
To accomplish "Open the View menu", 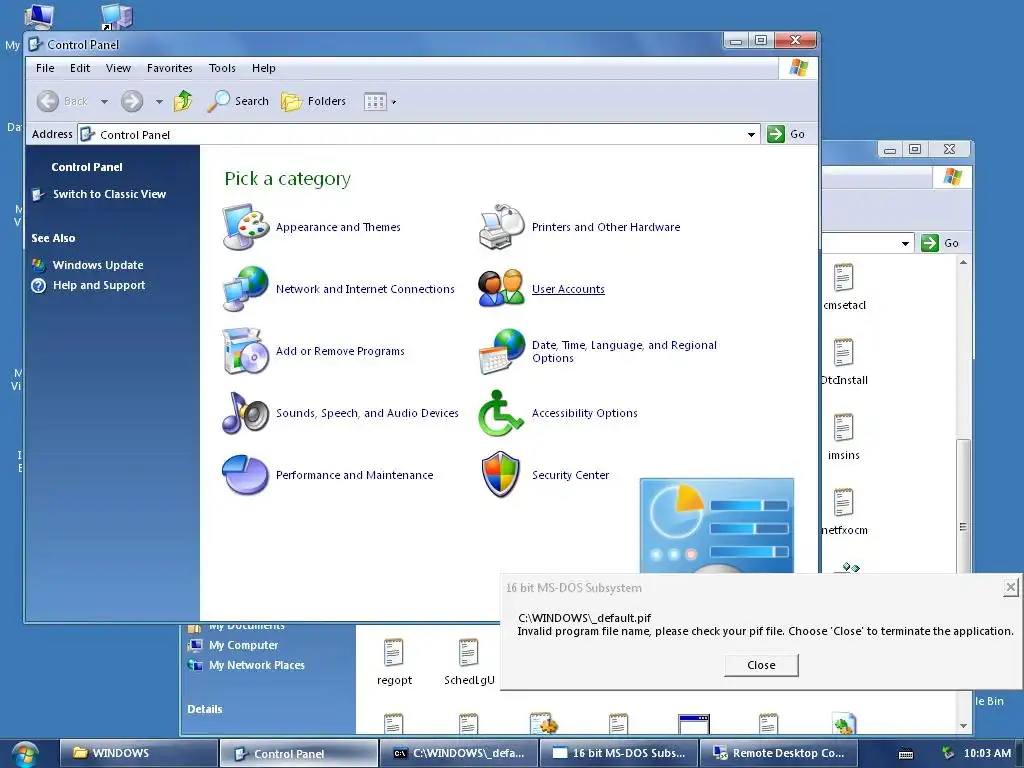I will pos(118,68).
